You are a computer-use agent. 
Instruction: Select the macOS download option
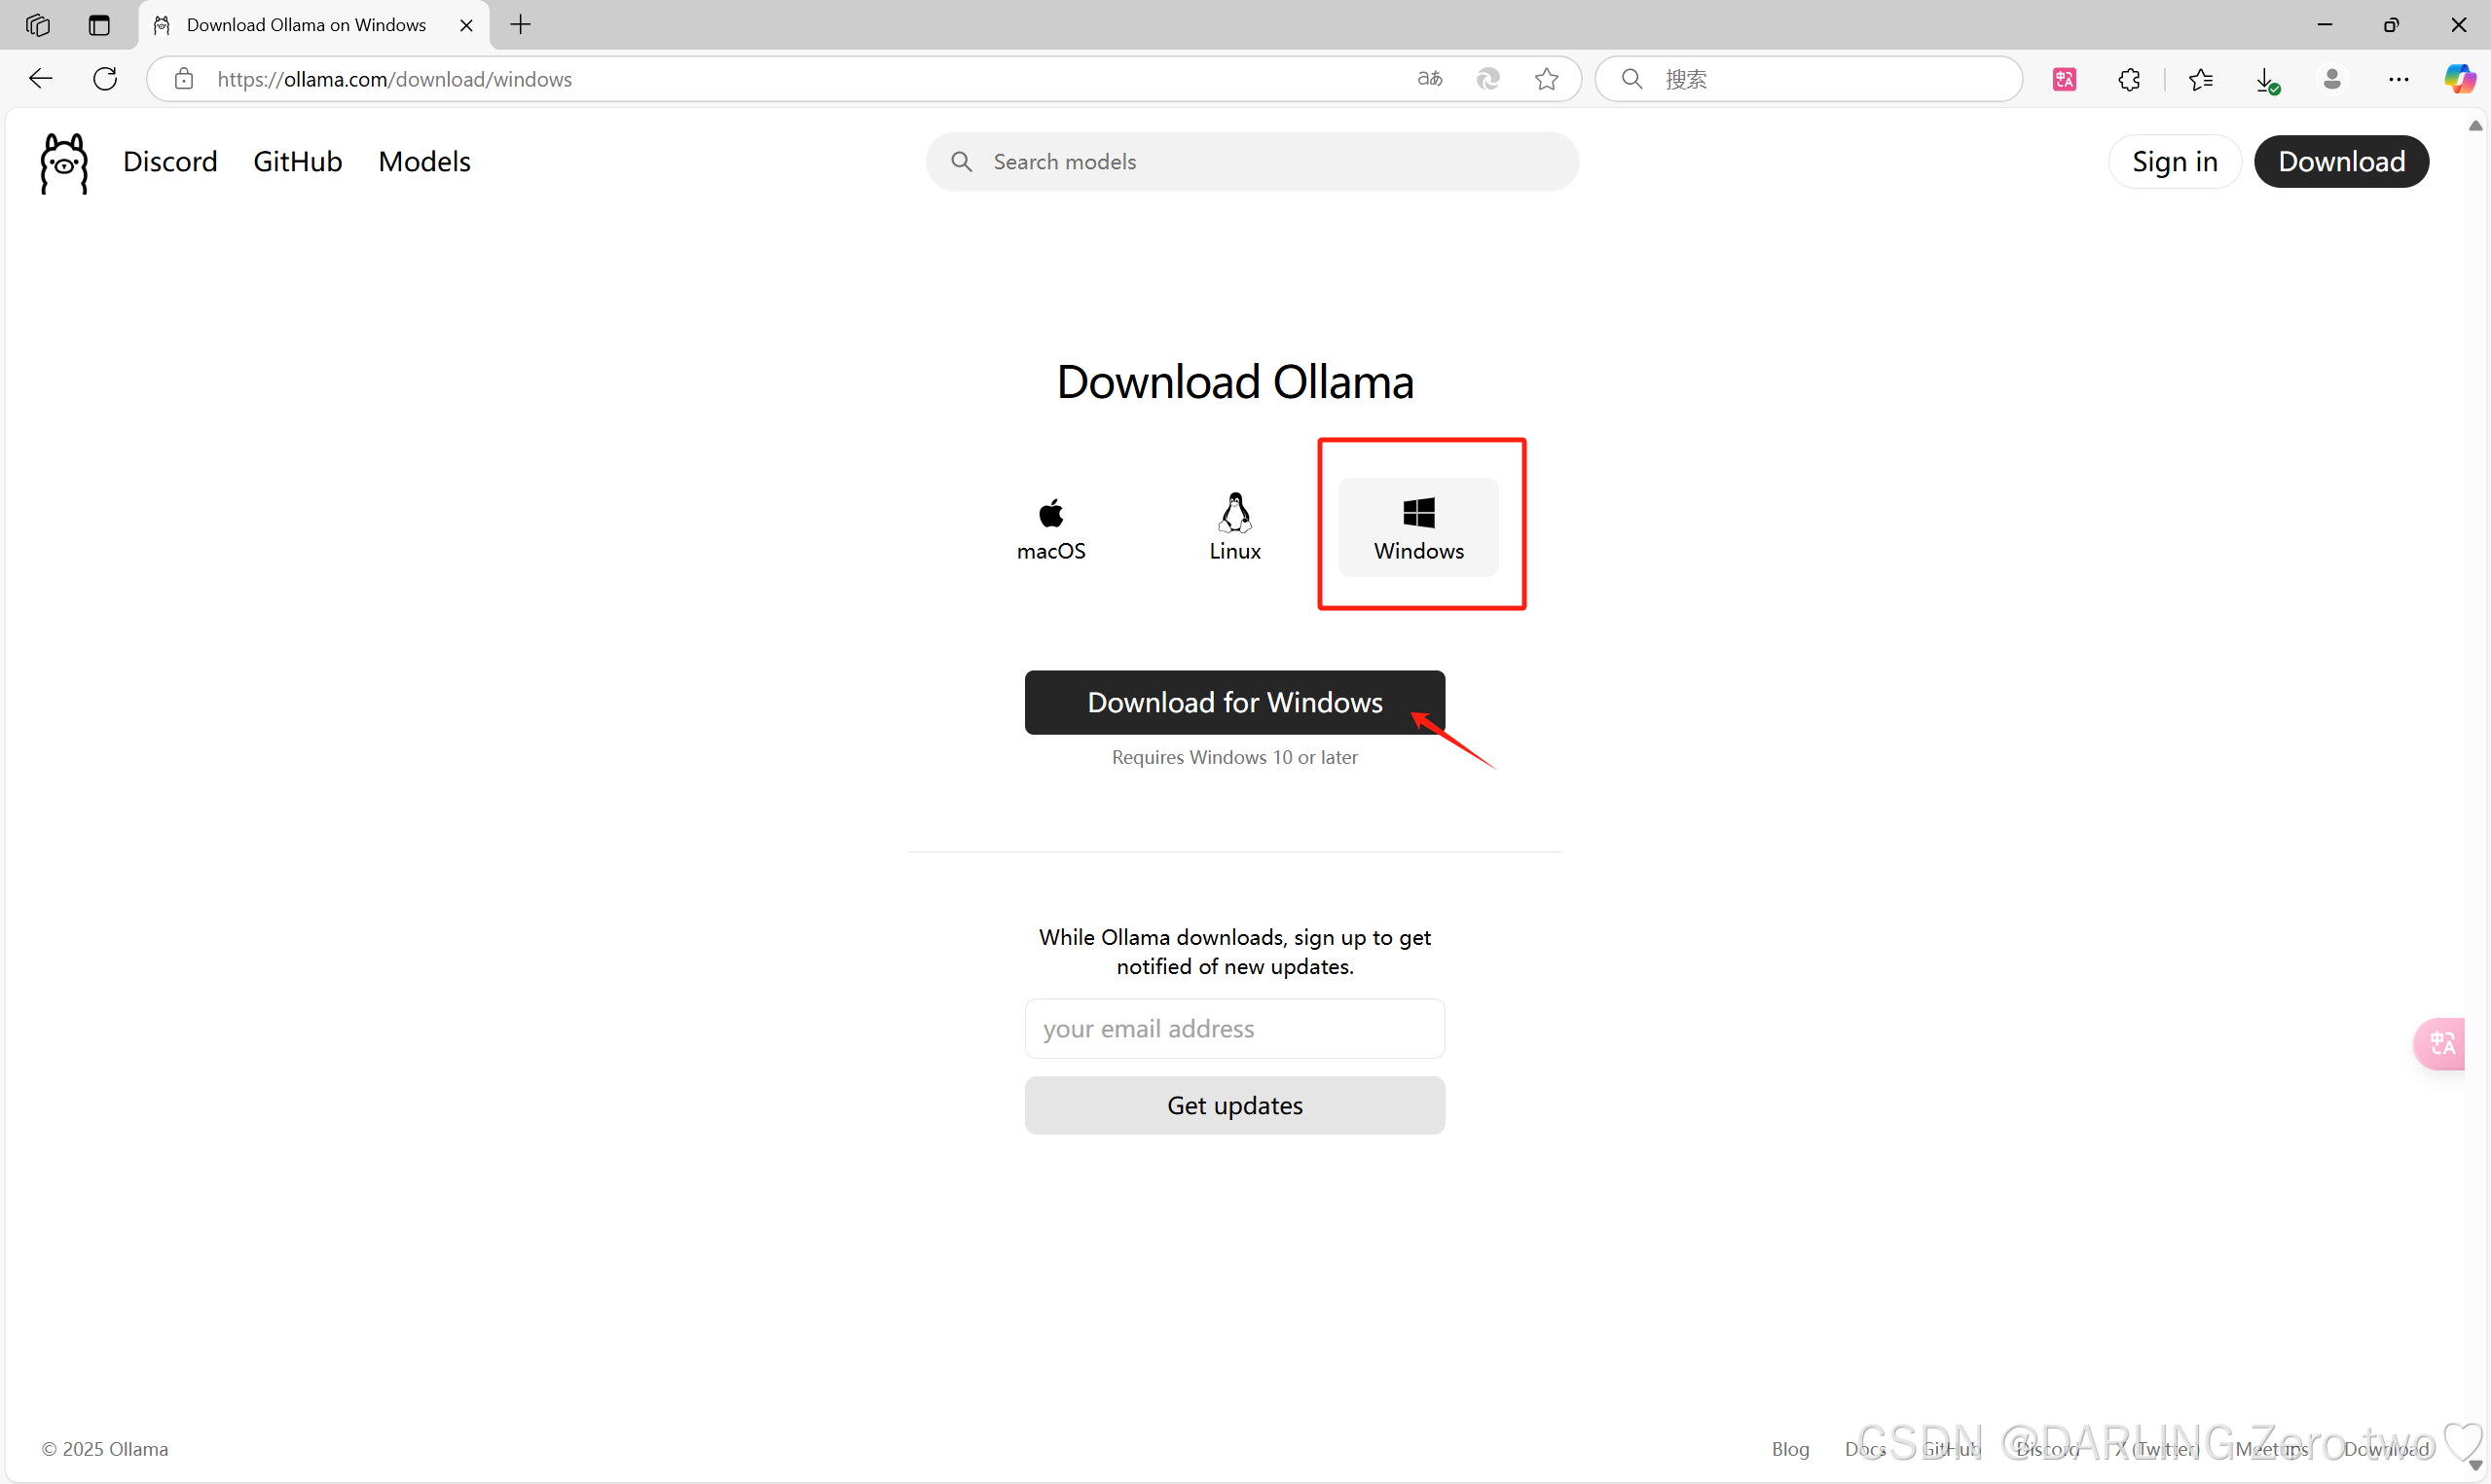[x=1050, y=528]
